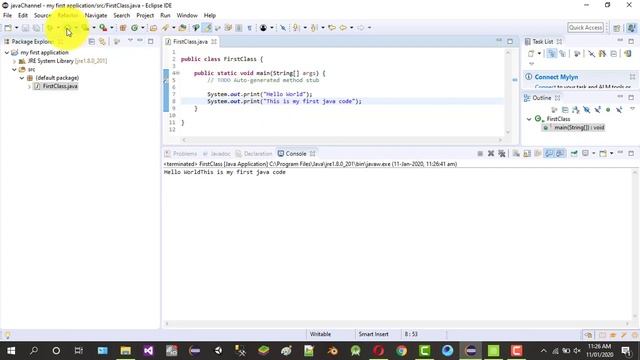Image resolution: width=640 pixels, height=360 pixels.
Task: Open the Navigate menu
Action: point(96,16)
